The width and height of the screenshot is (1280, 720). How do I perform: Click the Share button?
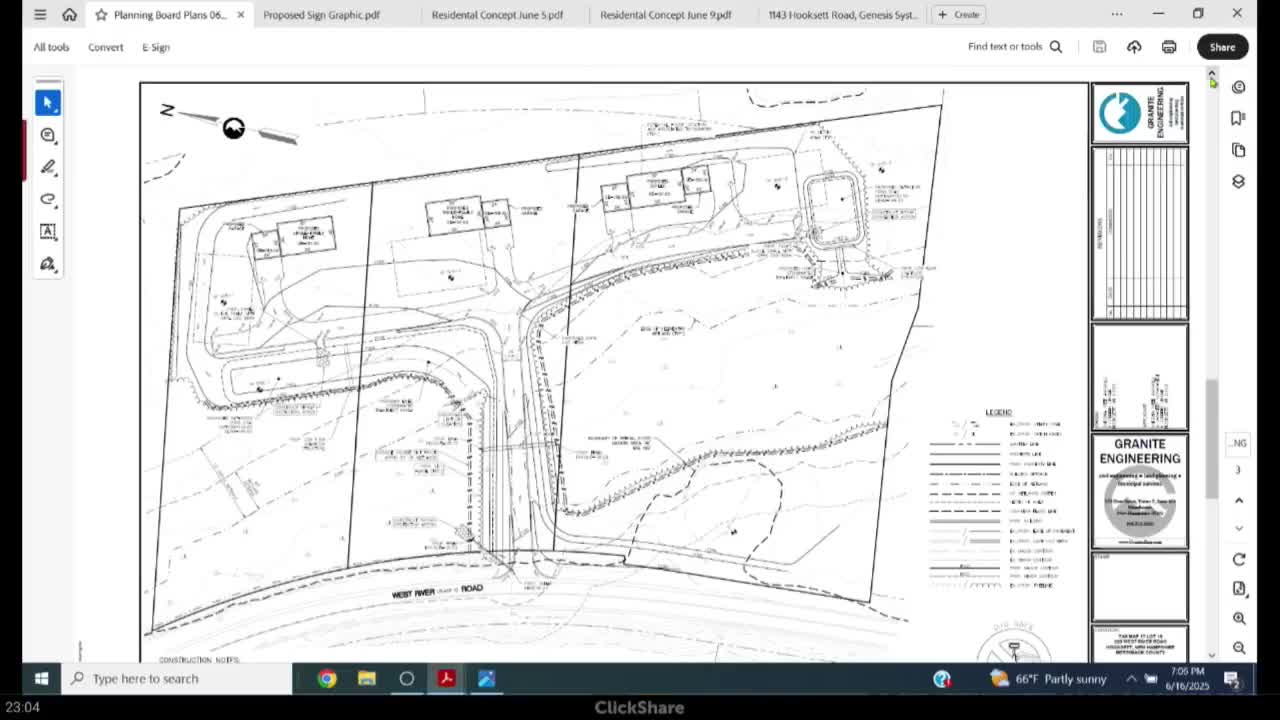[x=1222, y=47]
